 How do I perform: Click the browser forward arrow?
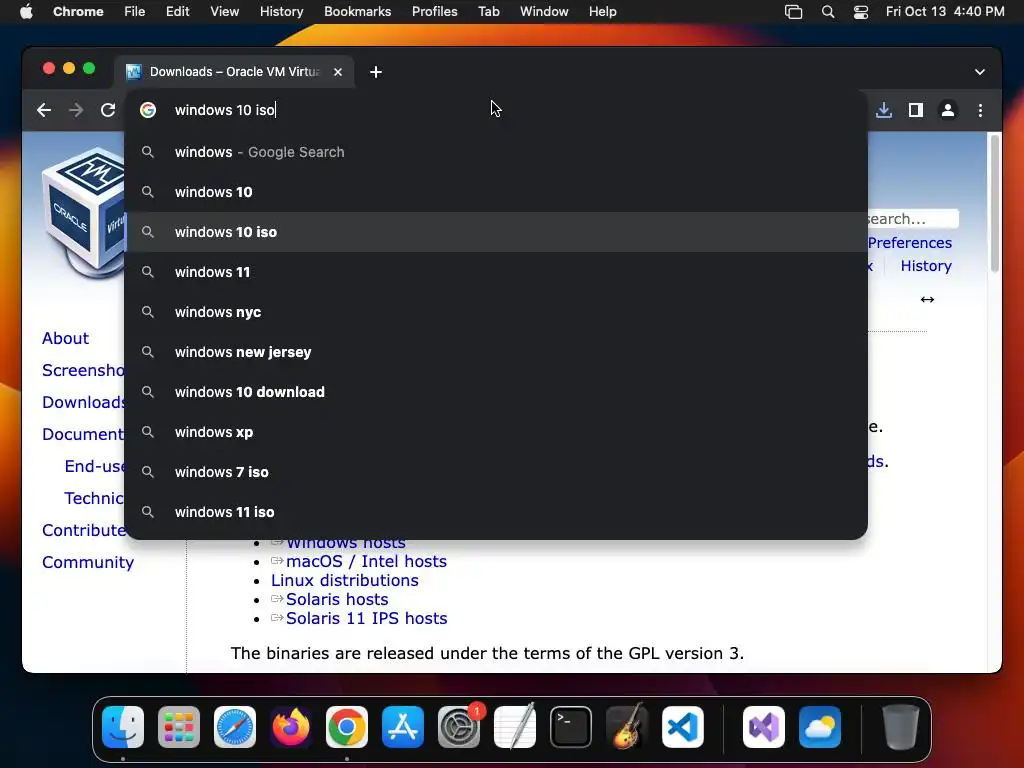coord(76,110)
